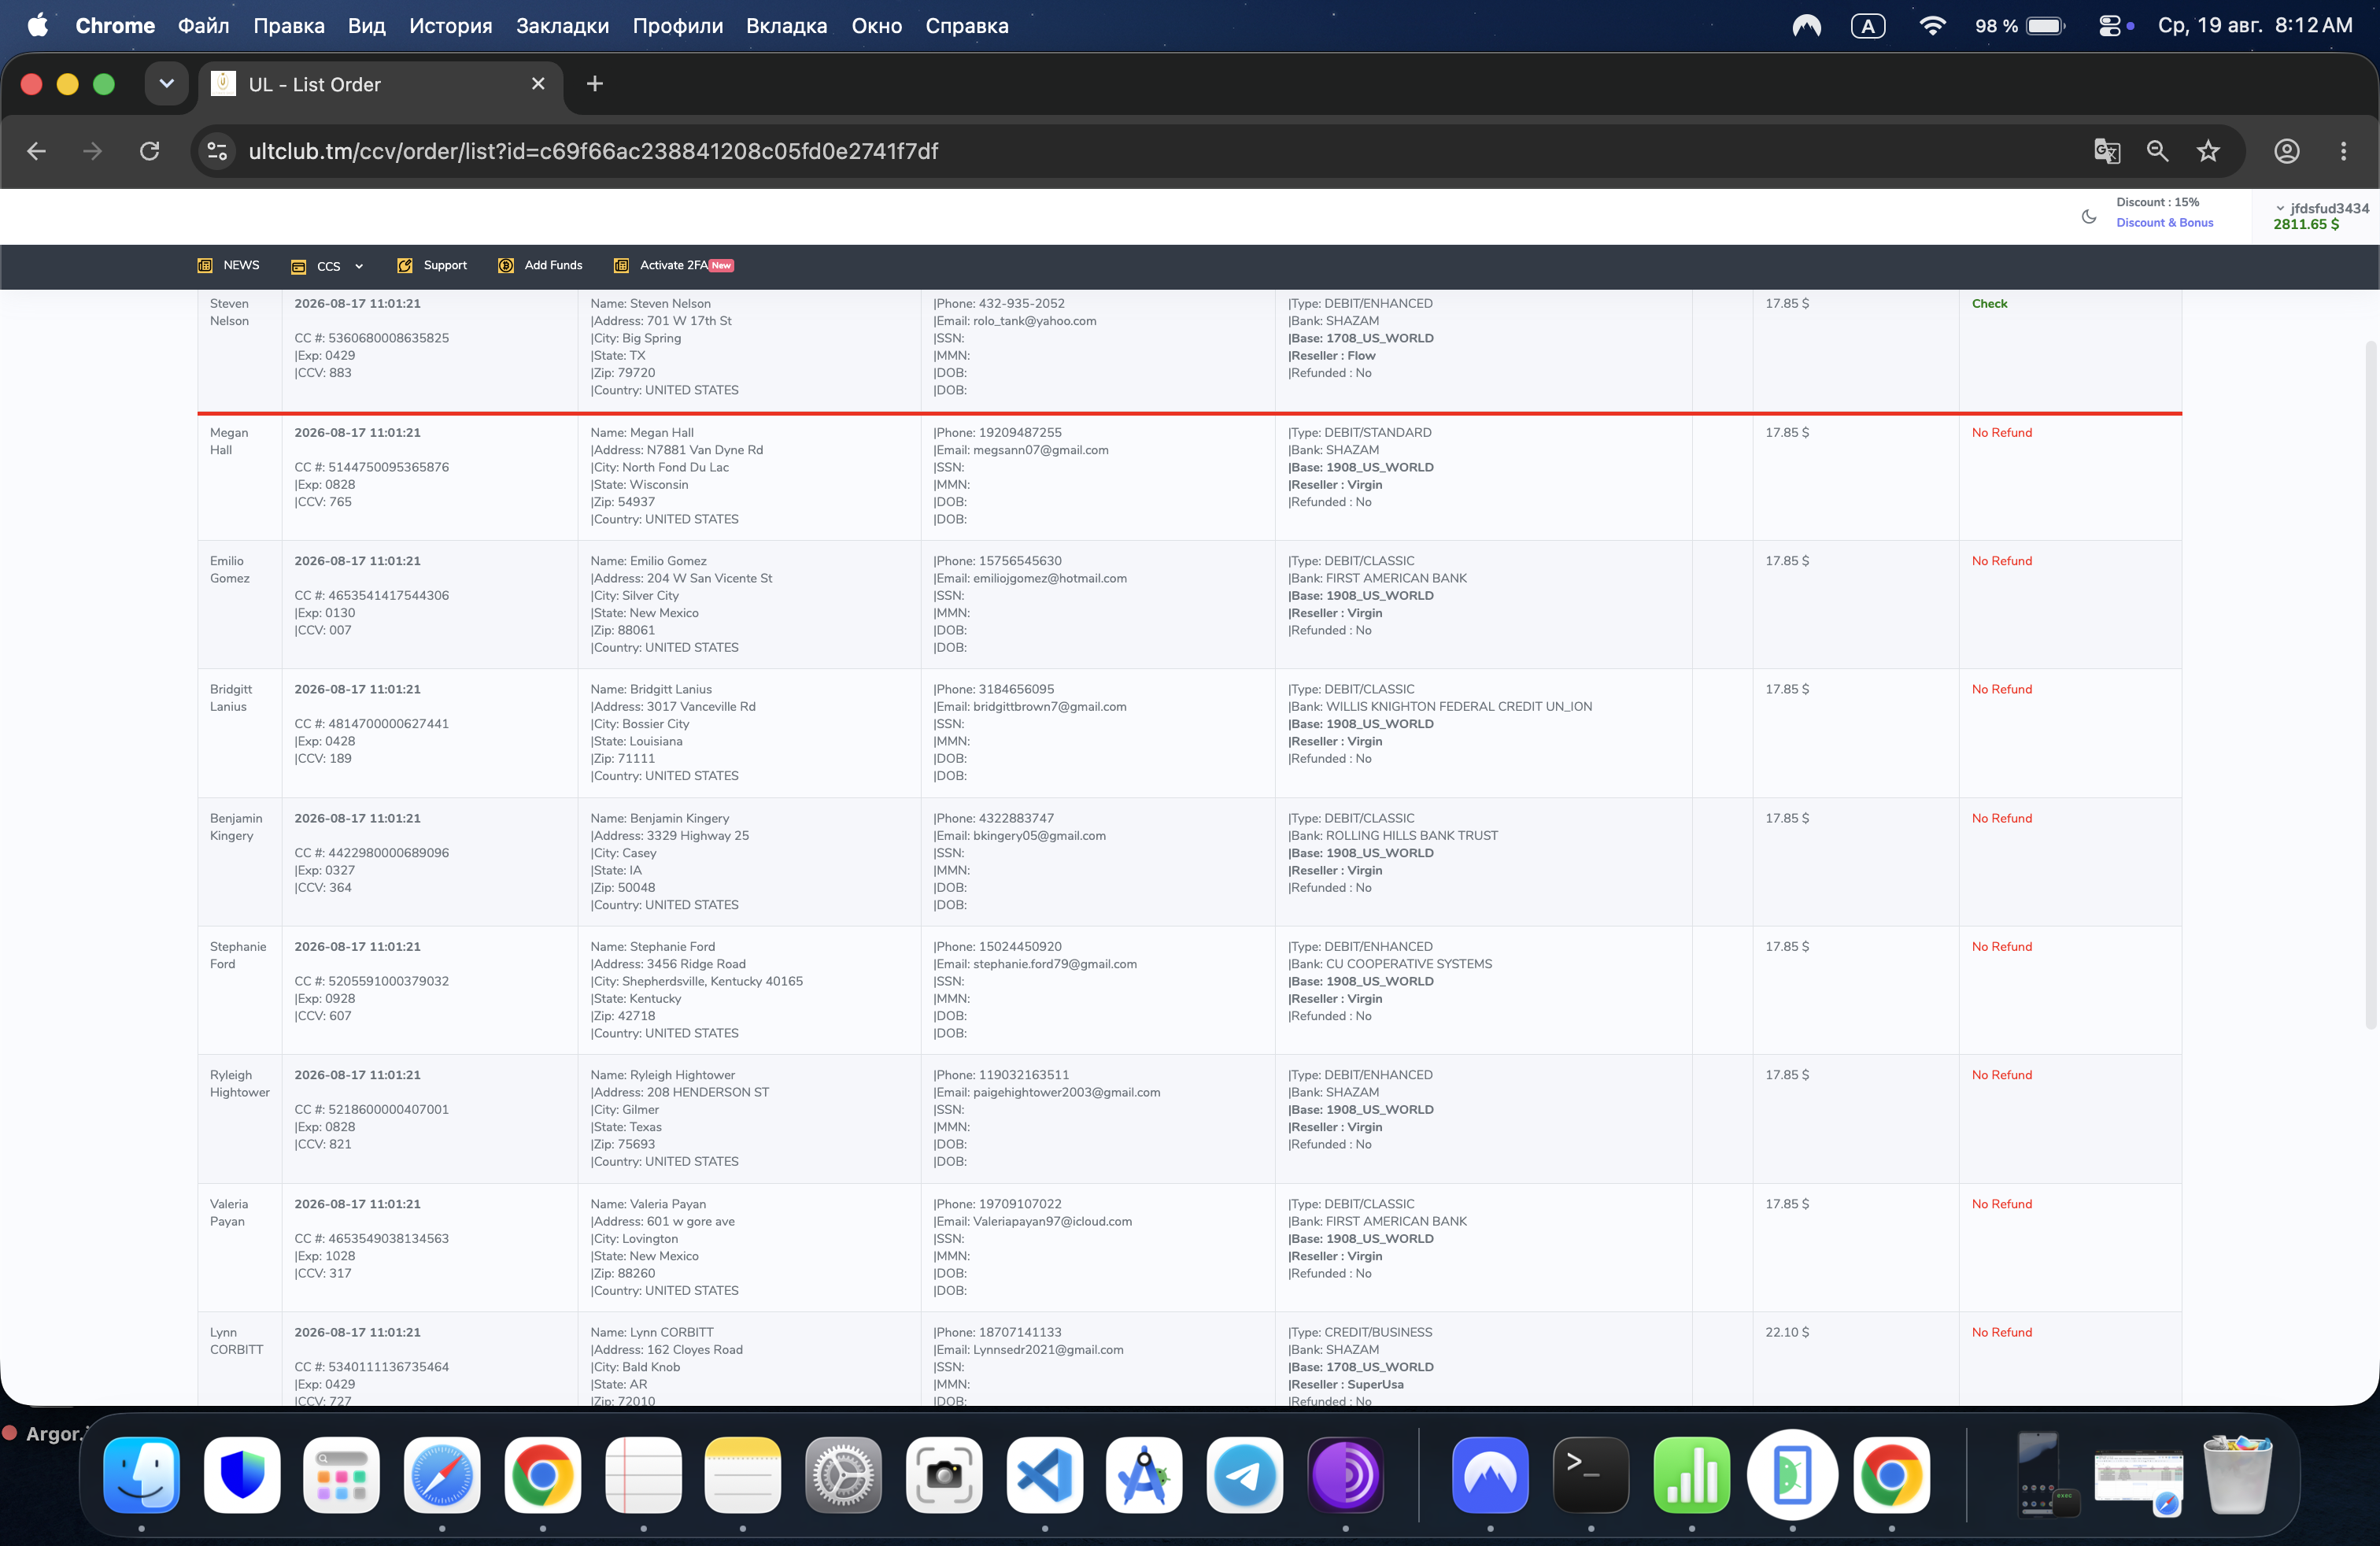Open the Screenshot app in the Dock
The image size is (2380, 1546).
[x=944, y=1475]
